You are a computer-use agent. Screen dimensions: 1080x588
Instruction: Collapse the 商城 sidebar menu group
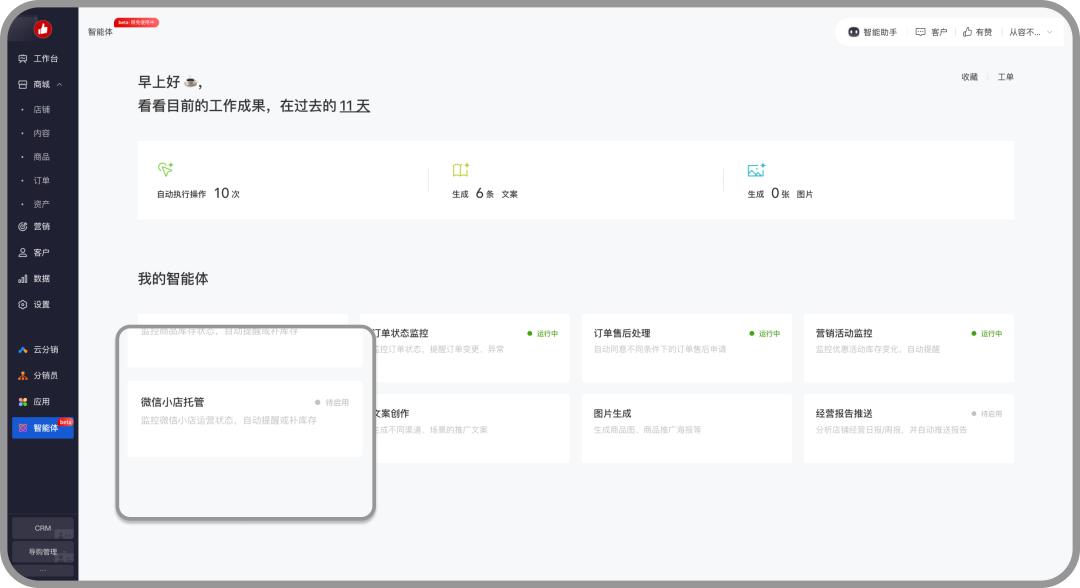coord(59,85)
